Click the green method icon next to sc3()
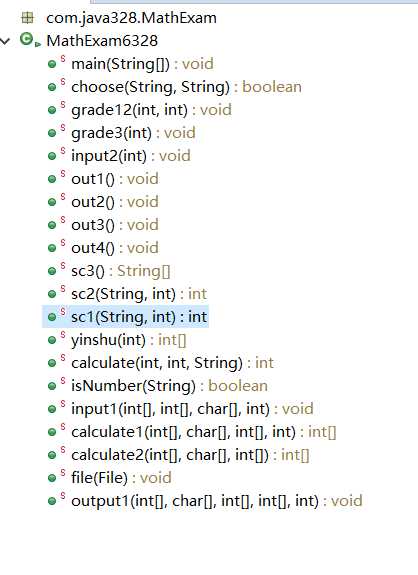Viewport: 418px width, 575px height. tap(52, 271)
